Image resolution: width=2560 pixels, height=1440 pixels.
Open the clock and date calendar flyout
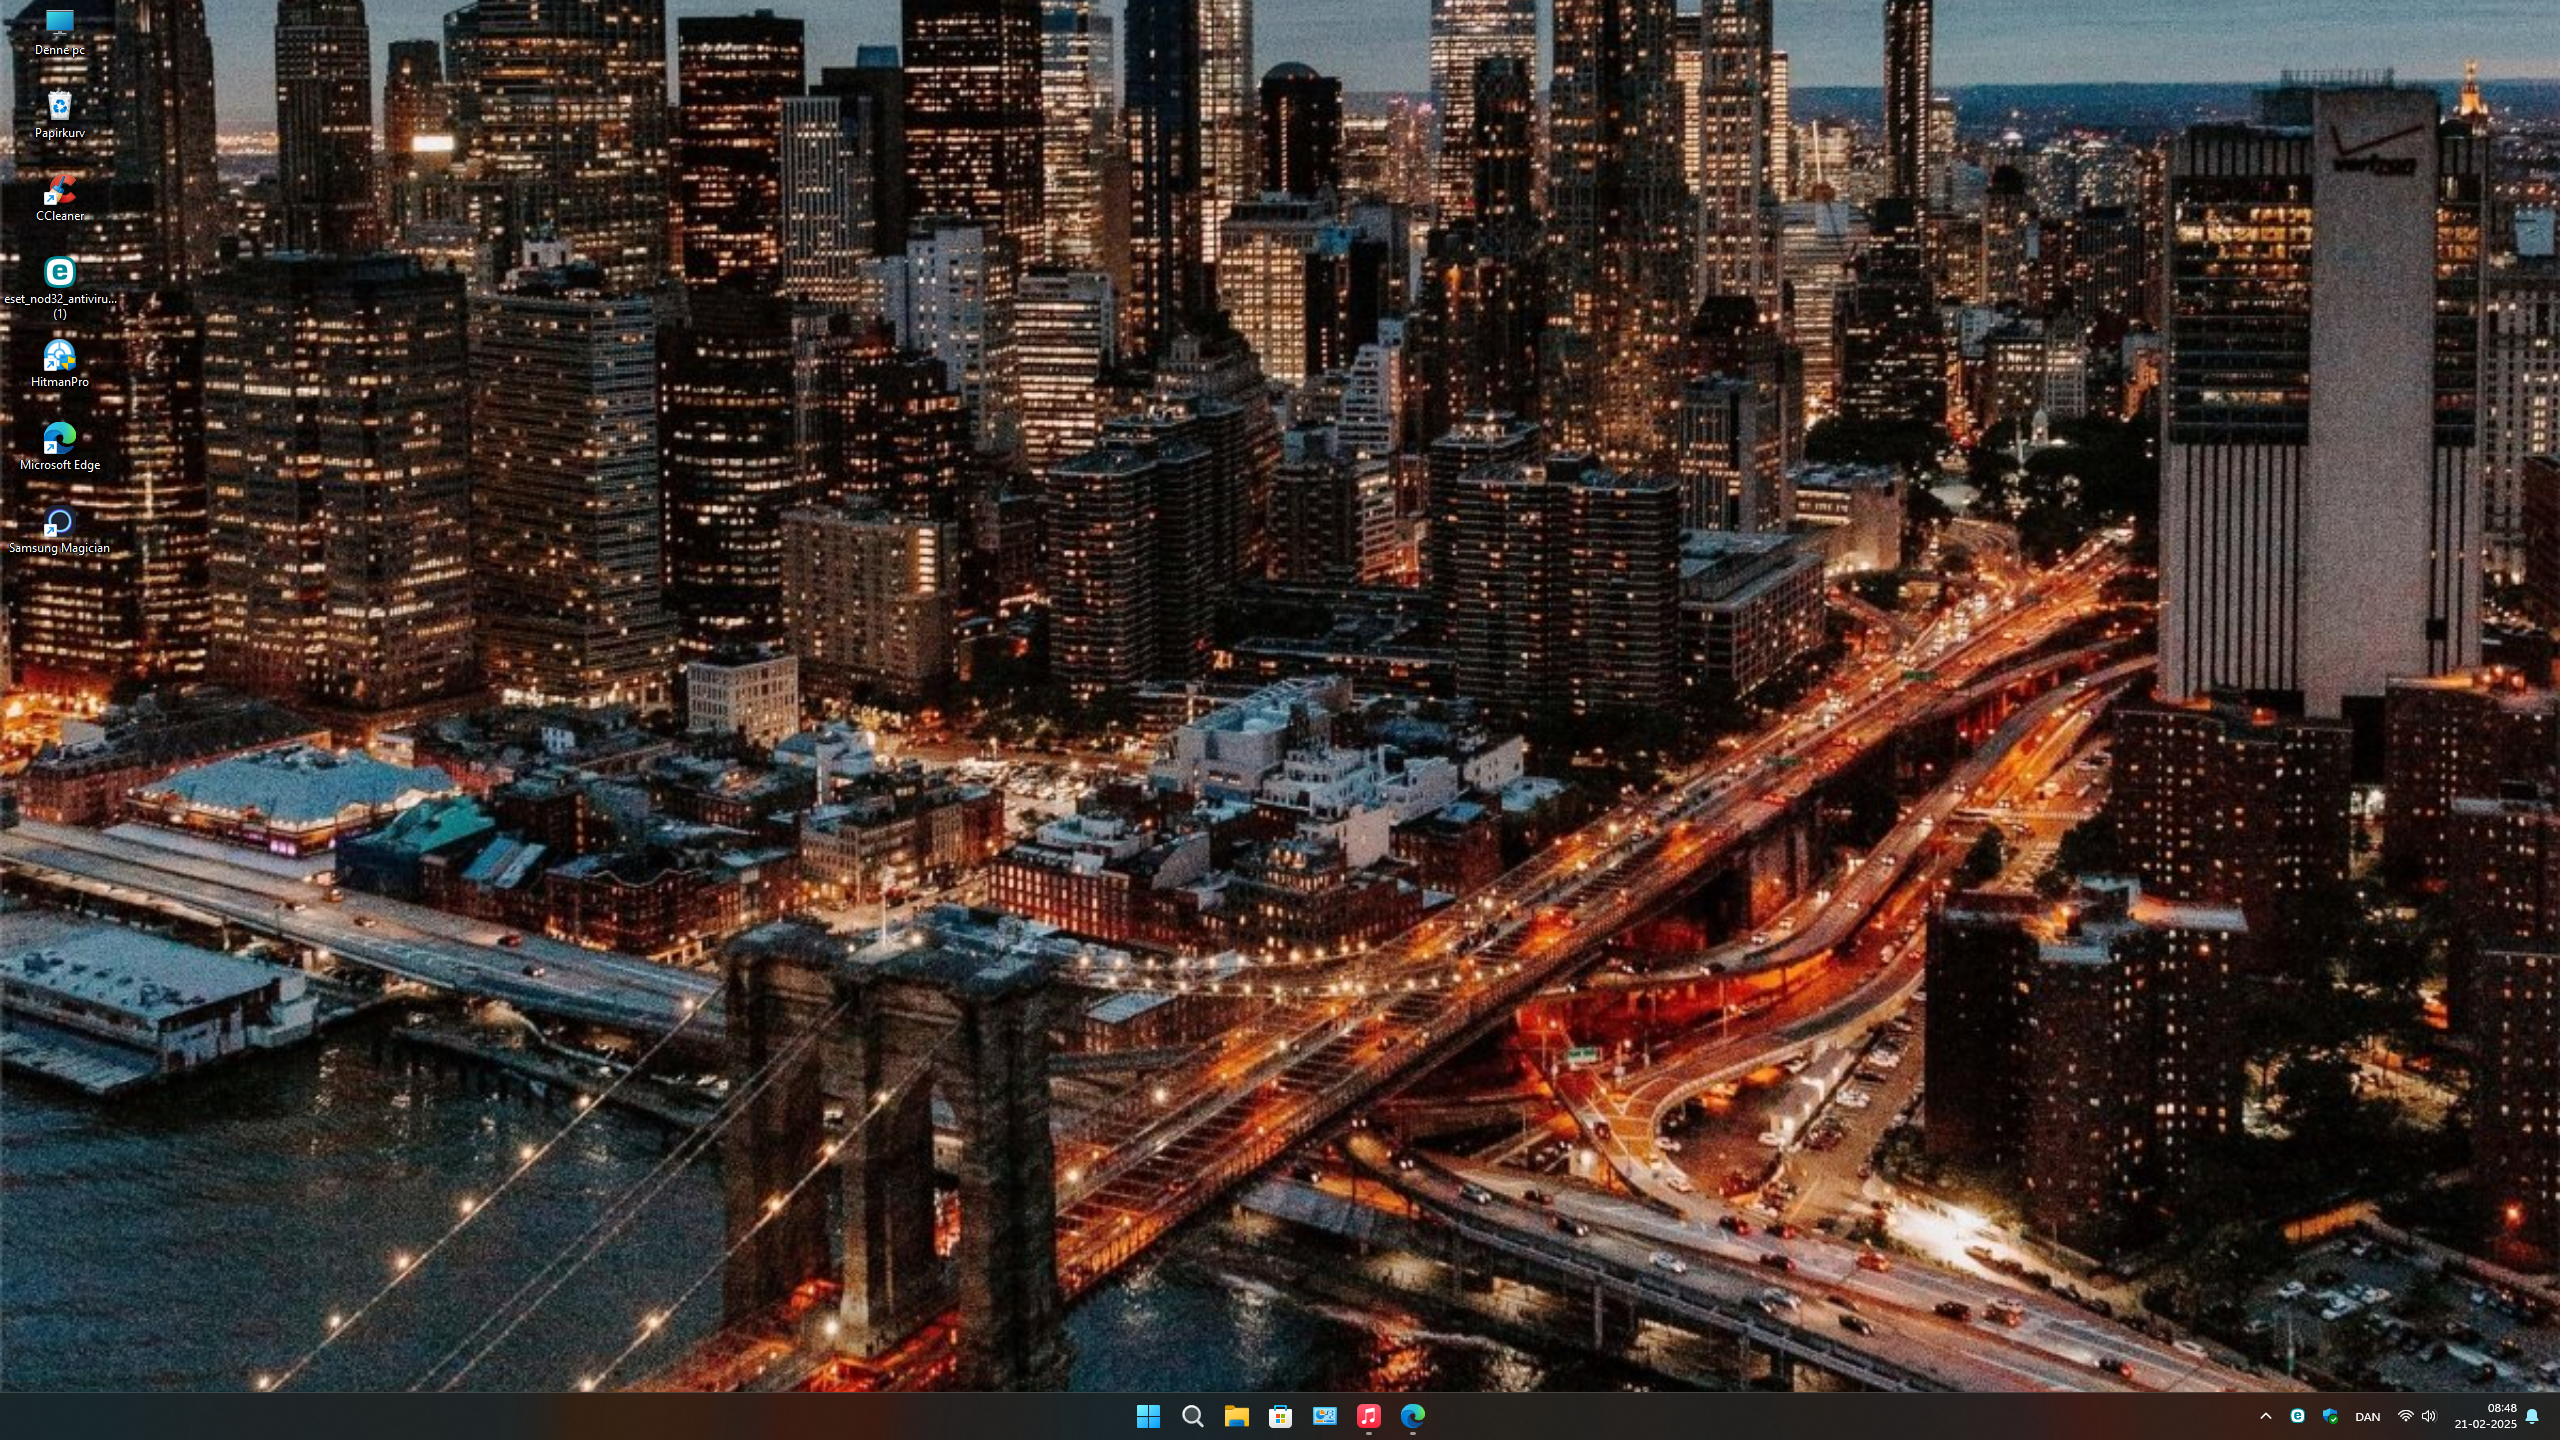[2485, 1416]
